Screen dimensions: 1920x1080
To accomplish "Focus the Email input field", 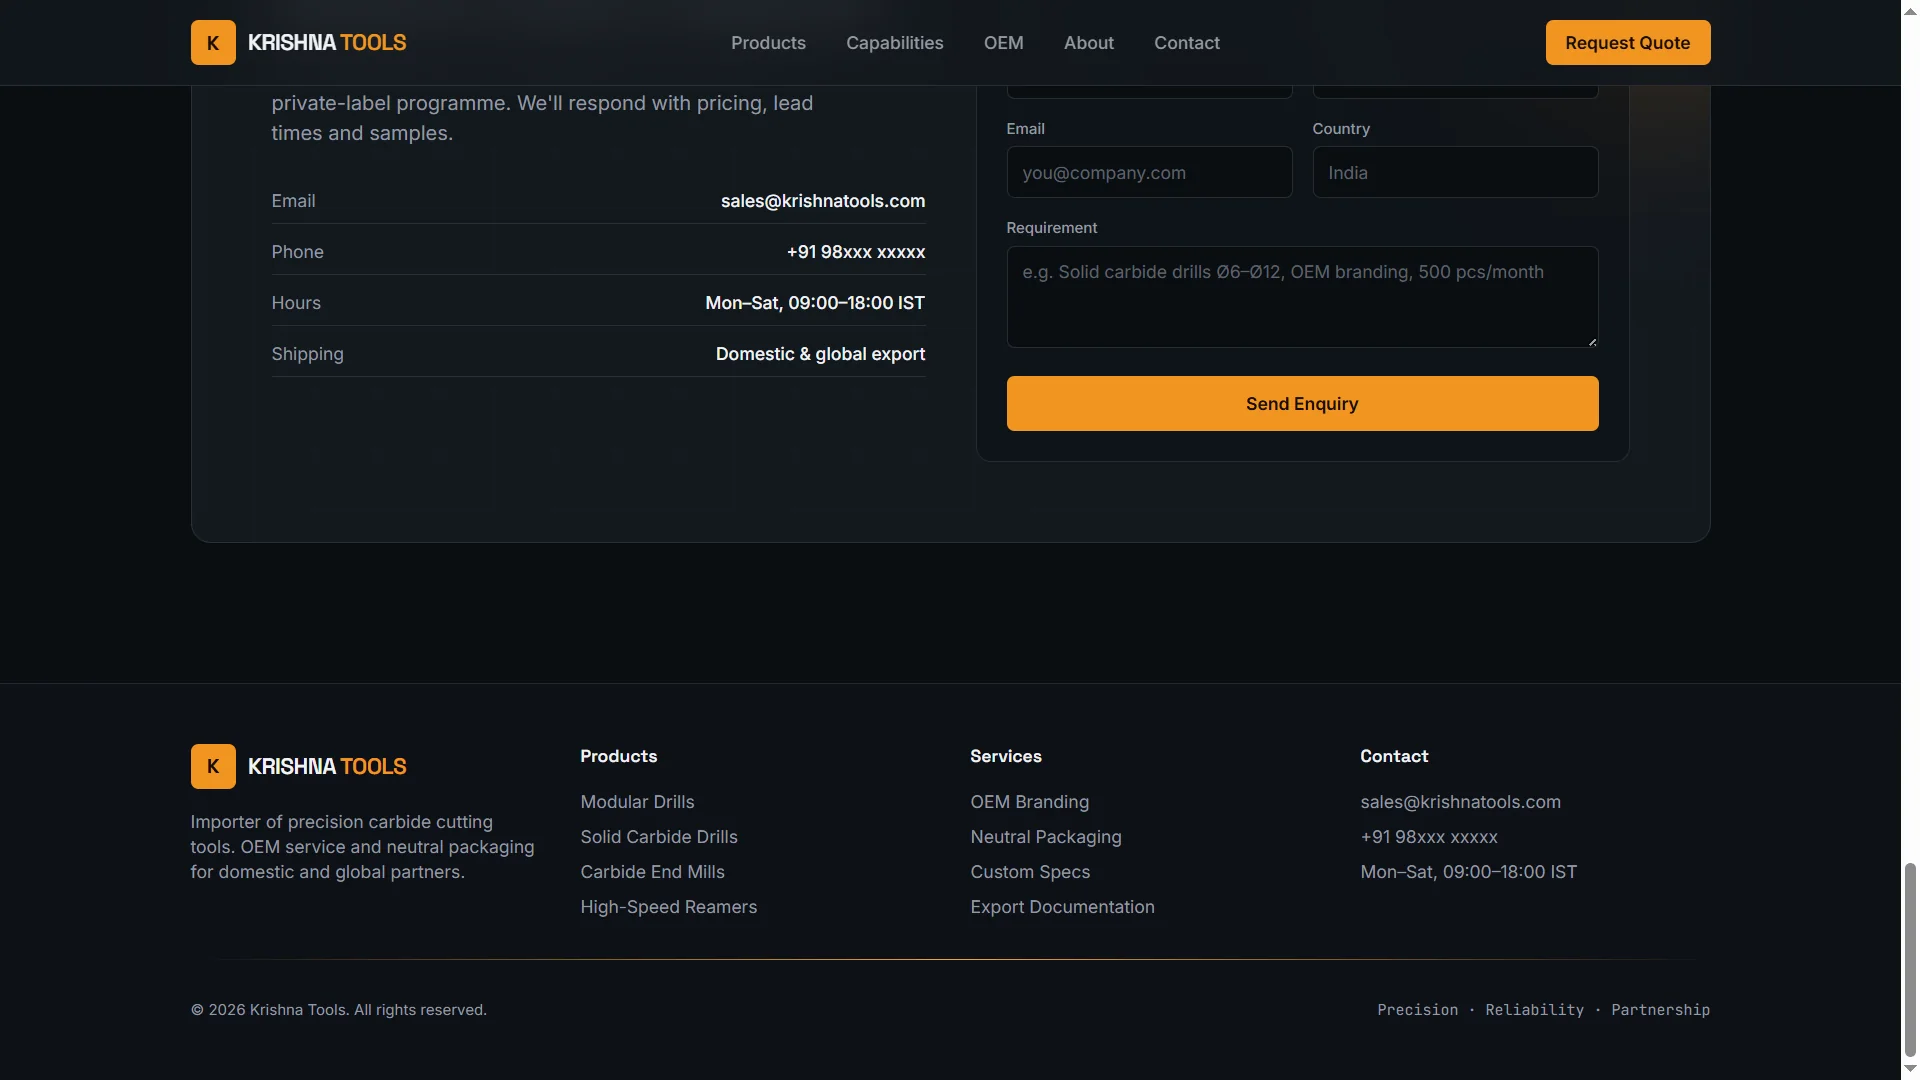I will click(x=1149, y=172).
